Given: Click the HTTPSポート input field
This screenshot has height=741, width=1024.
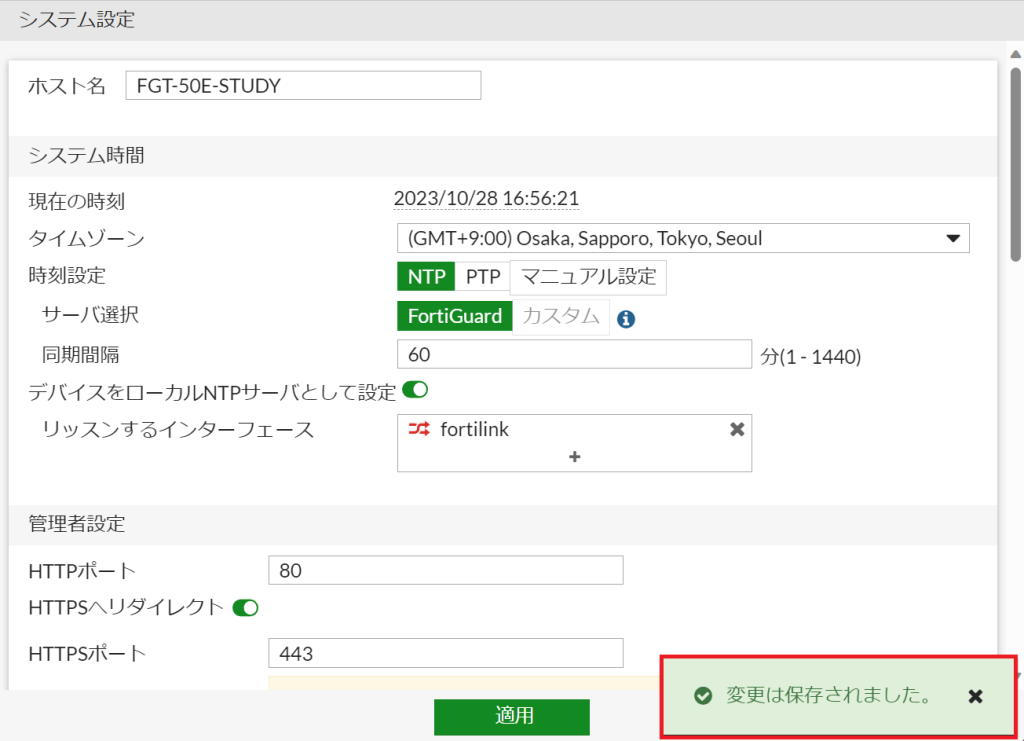Looking at the screenshot, I should 445,654.
